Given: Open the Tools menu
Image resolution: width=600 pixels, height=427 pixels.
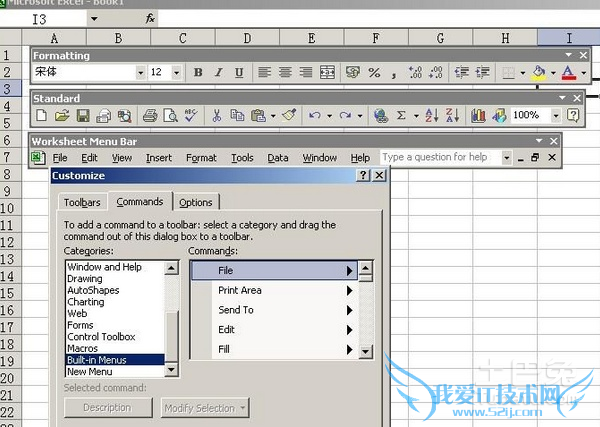Looking at the screenshot, I should [242, 158].
